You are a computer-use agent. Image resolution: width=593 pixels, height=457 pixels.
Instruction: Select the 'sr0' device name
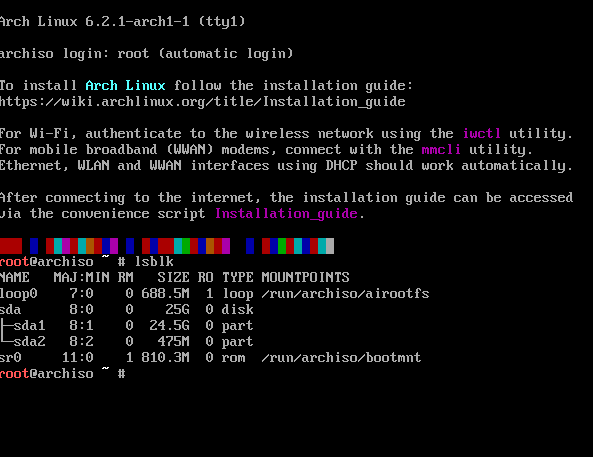pyautogui.click(x=11, y=358)
